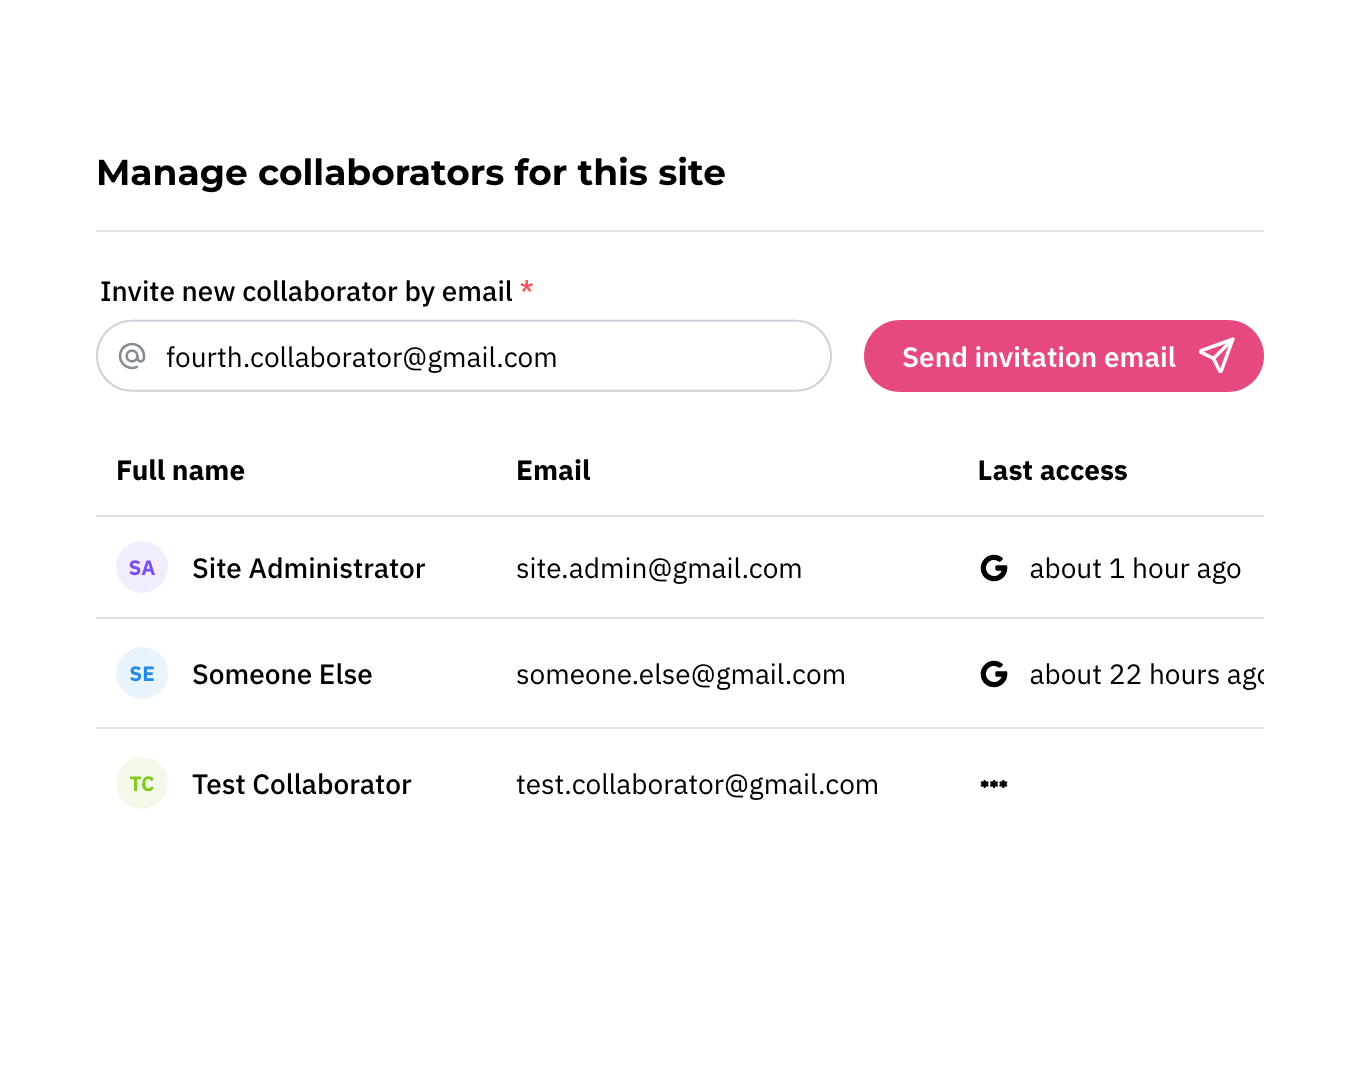Screen dimensions: 1360x1080
Task: Click the Last access column header
Action: click(1052, 471)
